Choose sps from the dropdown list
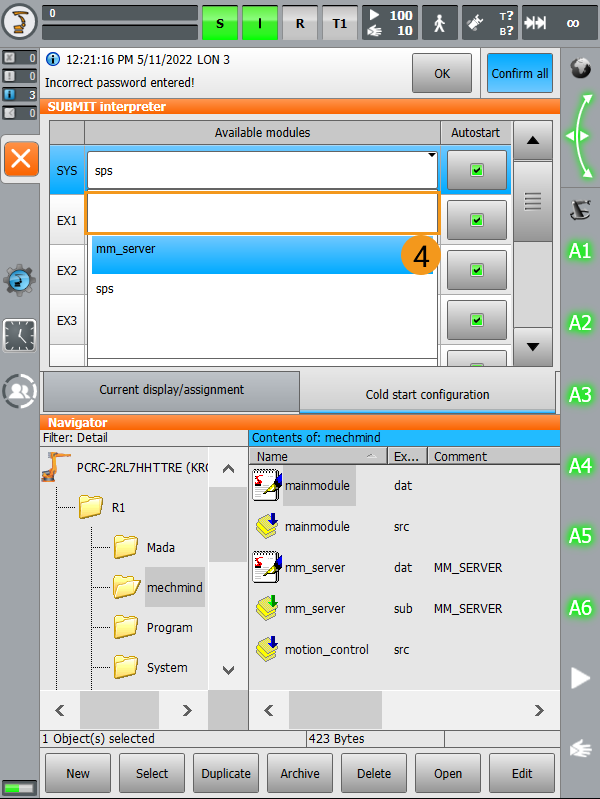 263,289
